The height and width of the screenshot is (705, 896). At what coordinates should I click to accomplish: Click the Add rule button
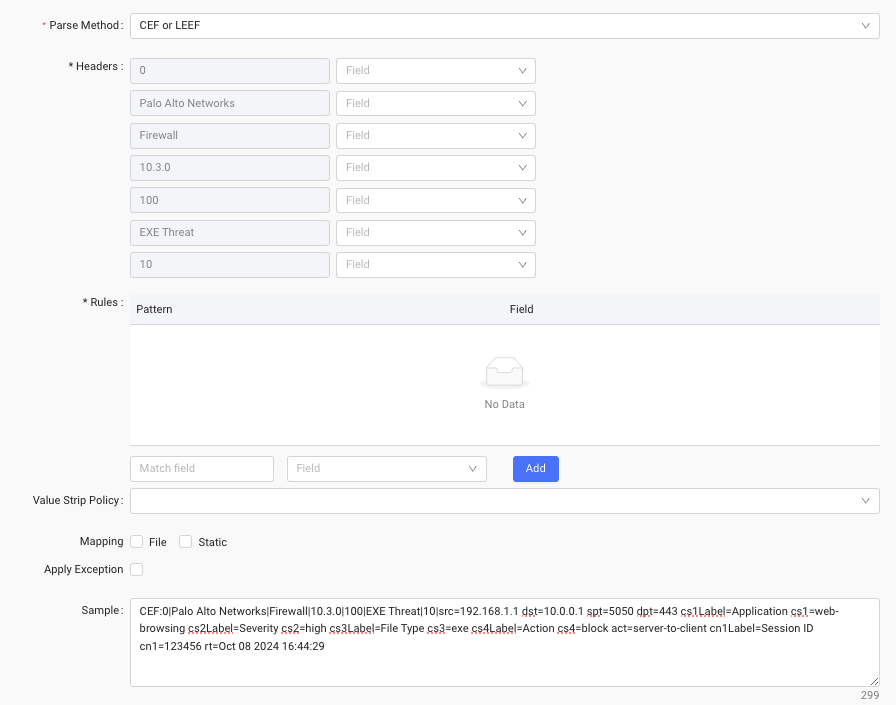tap(535, 468)
